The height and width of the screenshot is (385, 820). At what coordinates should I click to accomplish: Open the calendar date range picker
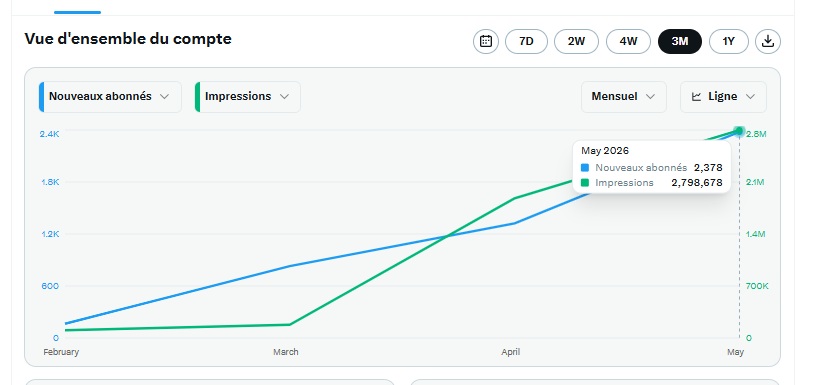tap(486, 41)
